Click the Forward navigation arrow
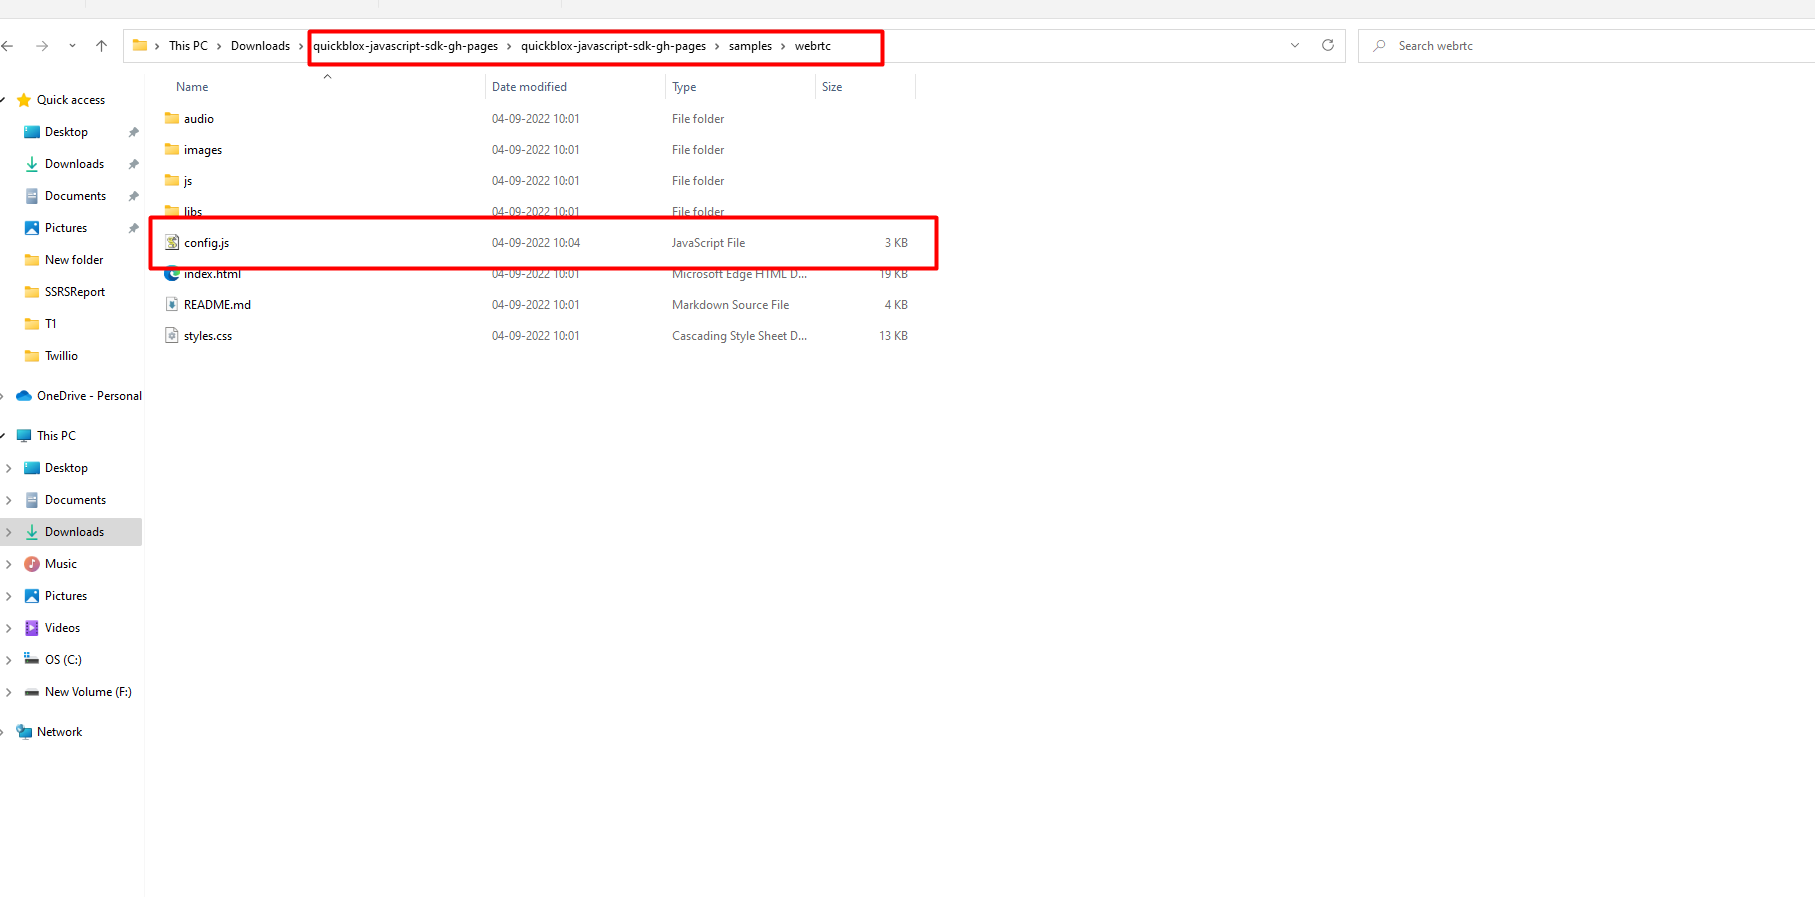1815x897 pixels. coord(42,46)
